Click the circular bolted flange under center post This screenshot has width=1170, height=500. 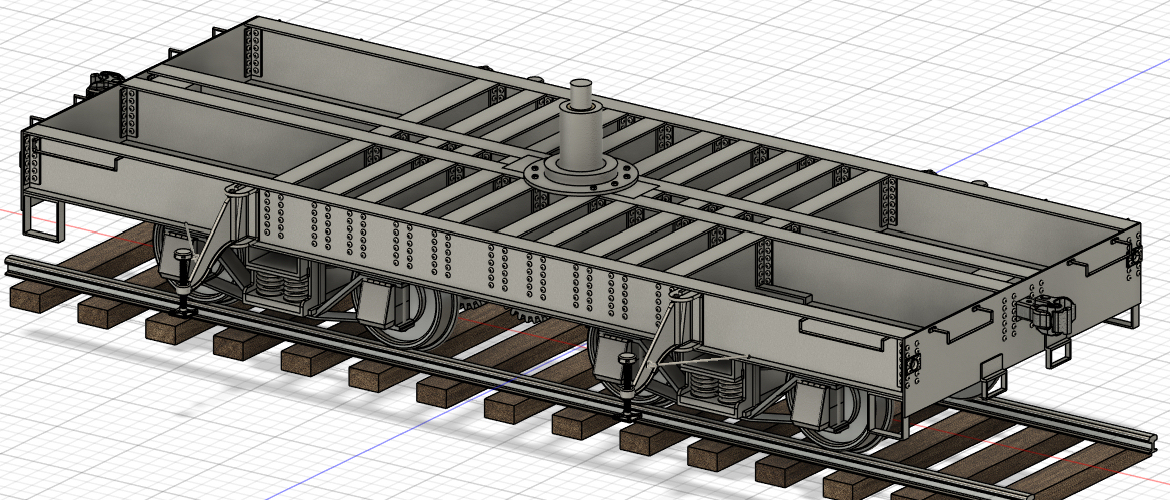(x=581, y=176)
